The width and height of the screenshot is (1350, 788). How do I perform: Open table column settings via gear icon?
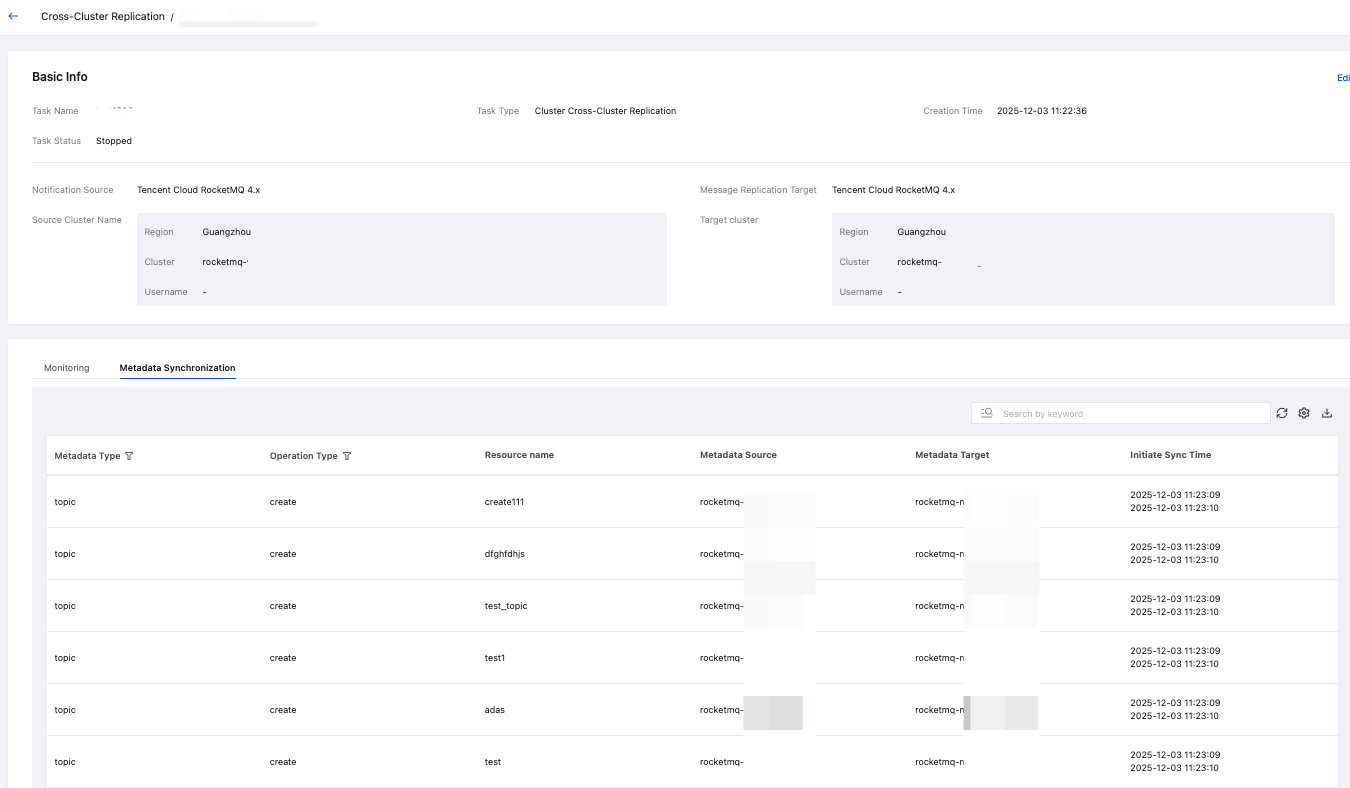click(1304, 413)
